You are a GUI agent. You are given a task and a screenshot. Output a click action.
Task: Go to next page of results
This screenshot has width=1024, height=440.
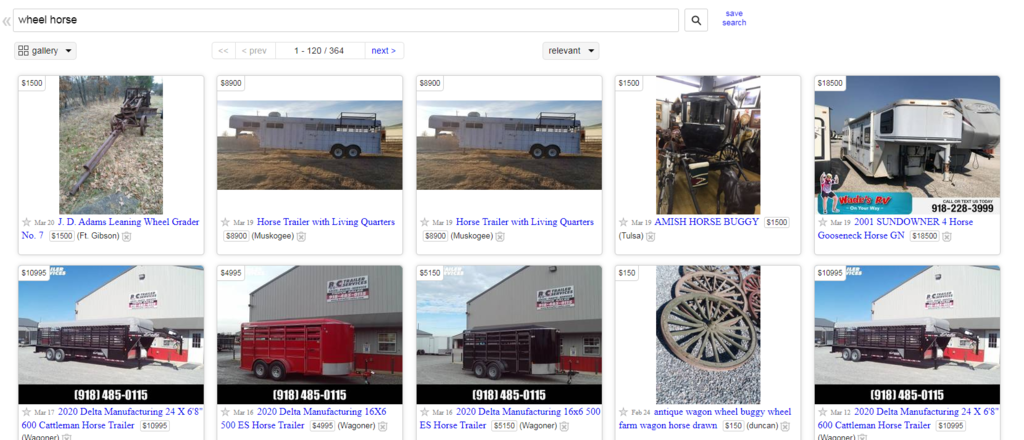tap(383, 50)
